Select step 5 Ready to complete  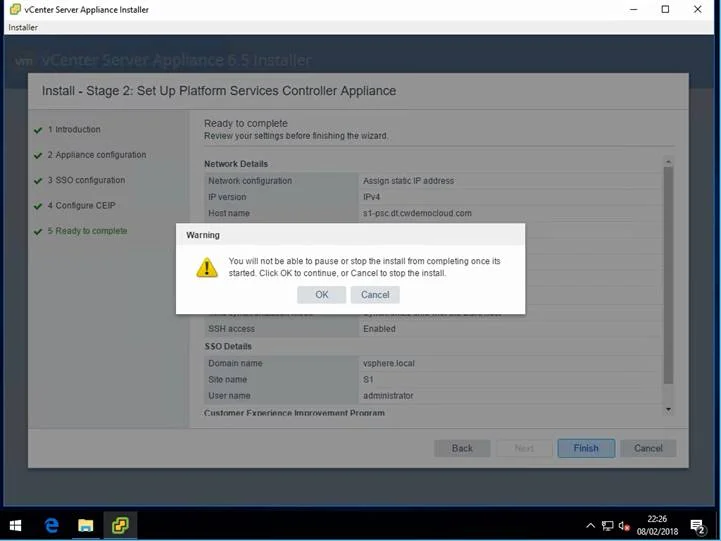[87, 231]
